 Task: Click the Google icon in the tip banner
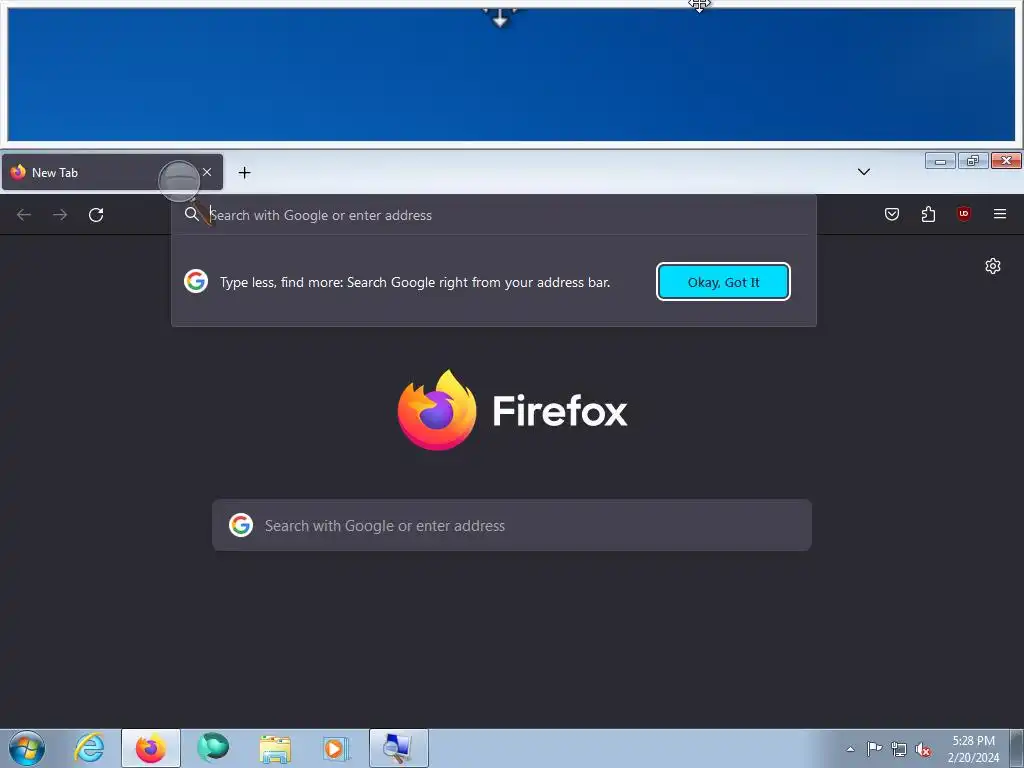[196, 281]
